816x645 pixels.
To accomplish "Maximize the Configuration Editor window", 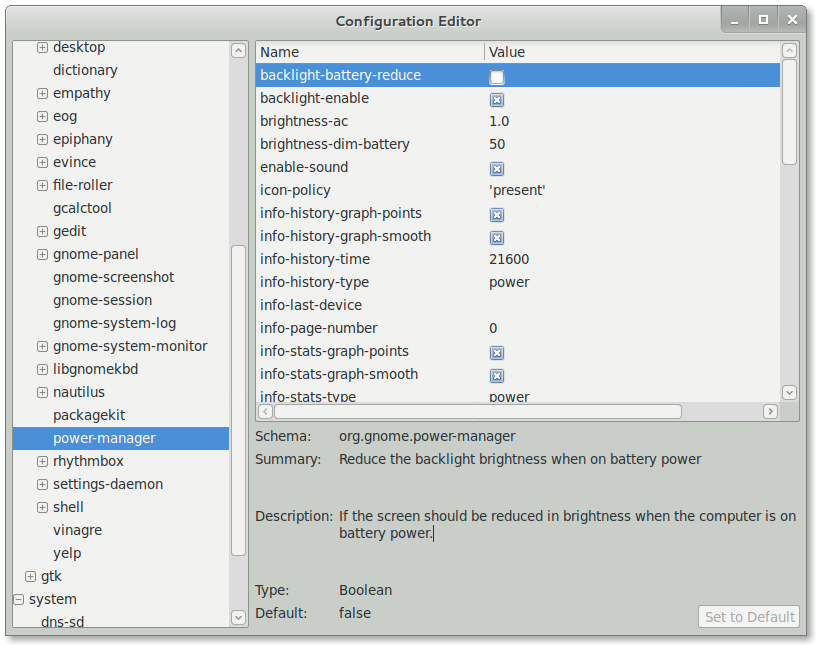I will (x=763, y=20).
